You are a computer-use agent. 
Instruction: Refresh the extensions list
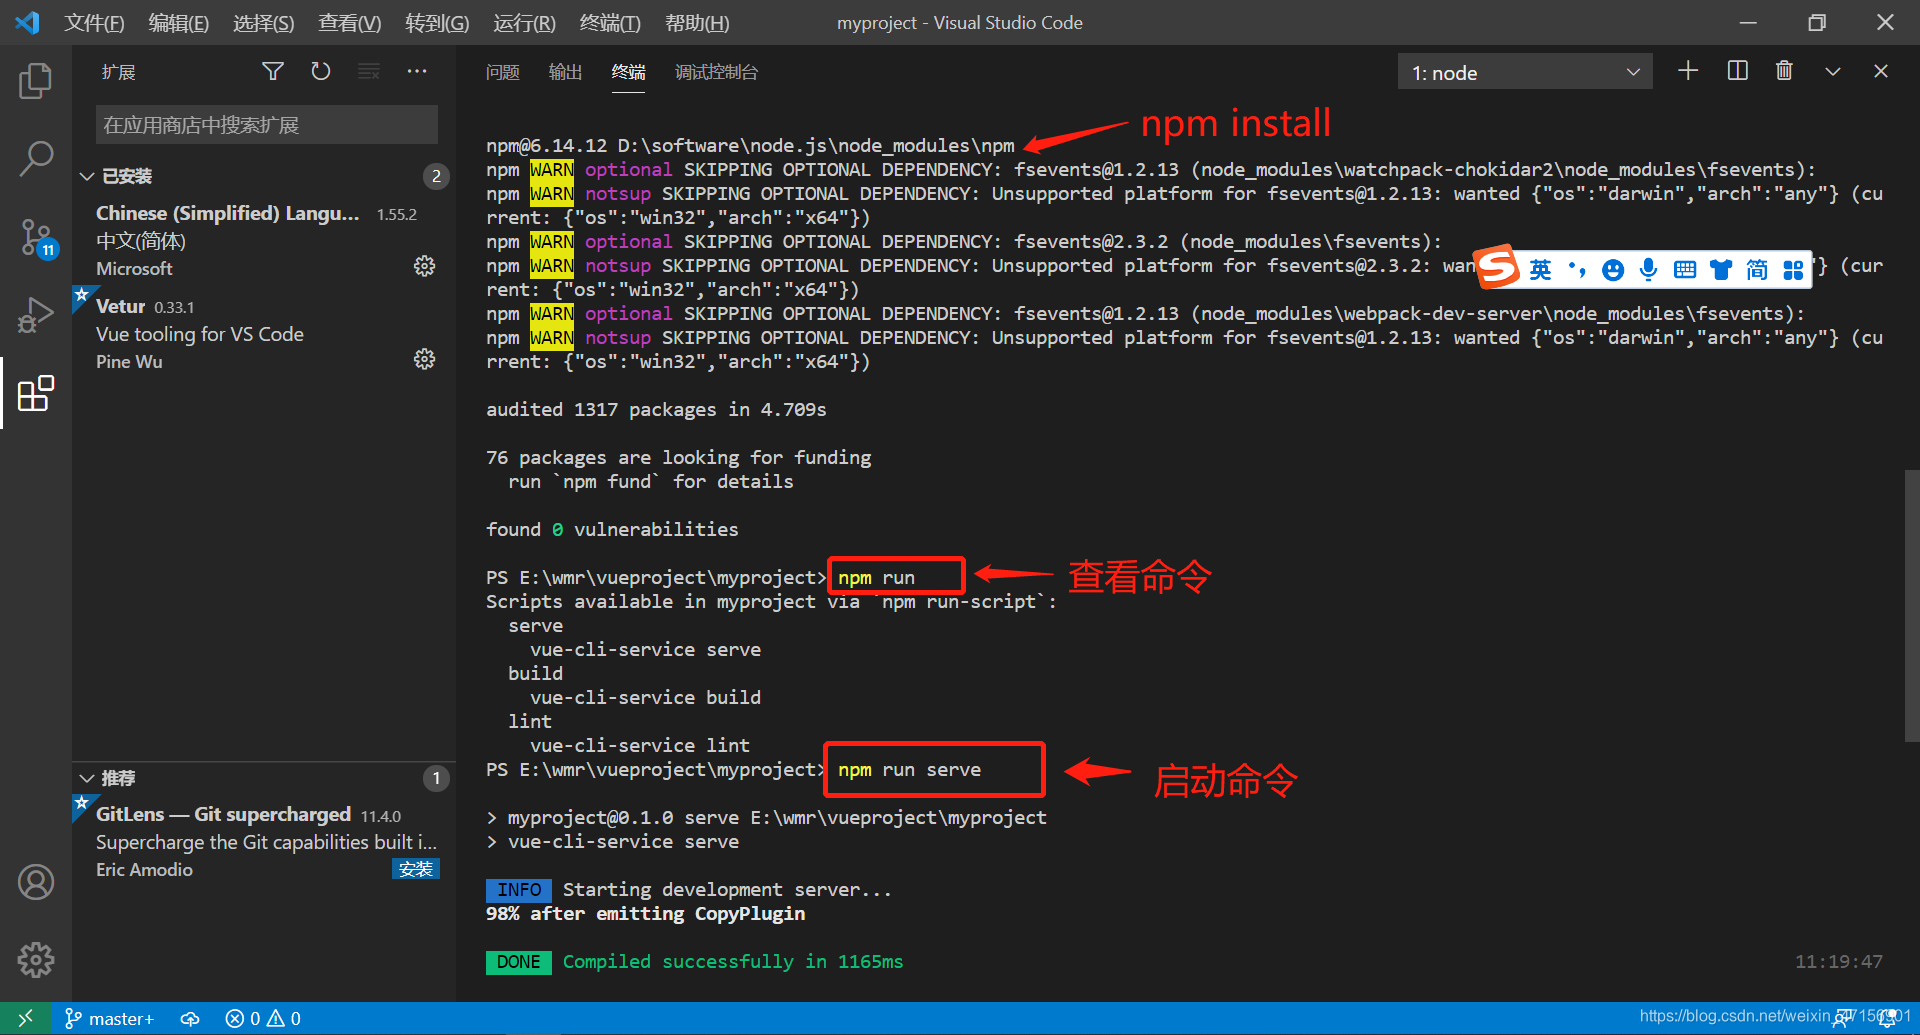point(320,71)
